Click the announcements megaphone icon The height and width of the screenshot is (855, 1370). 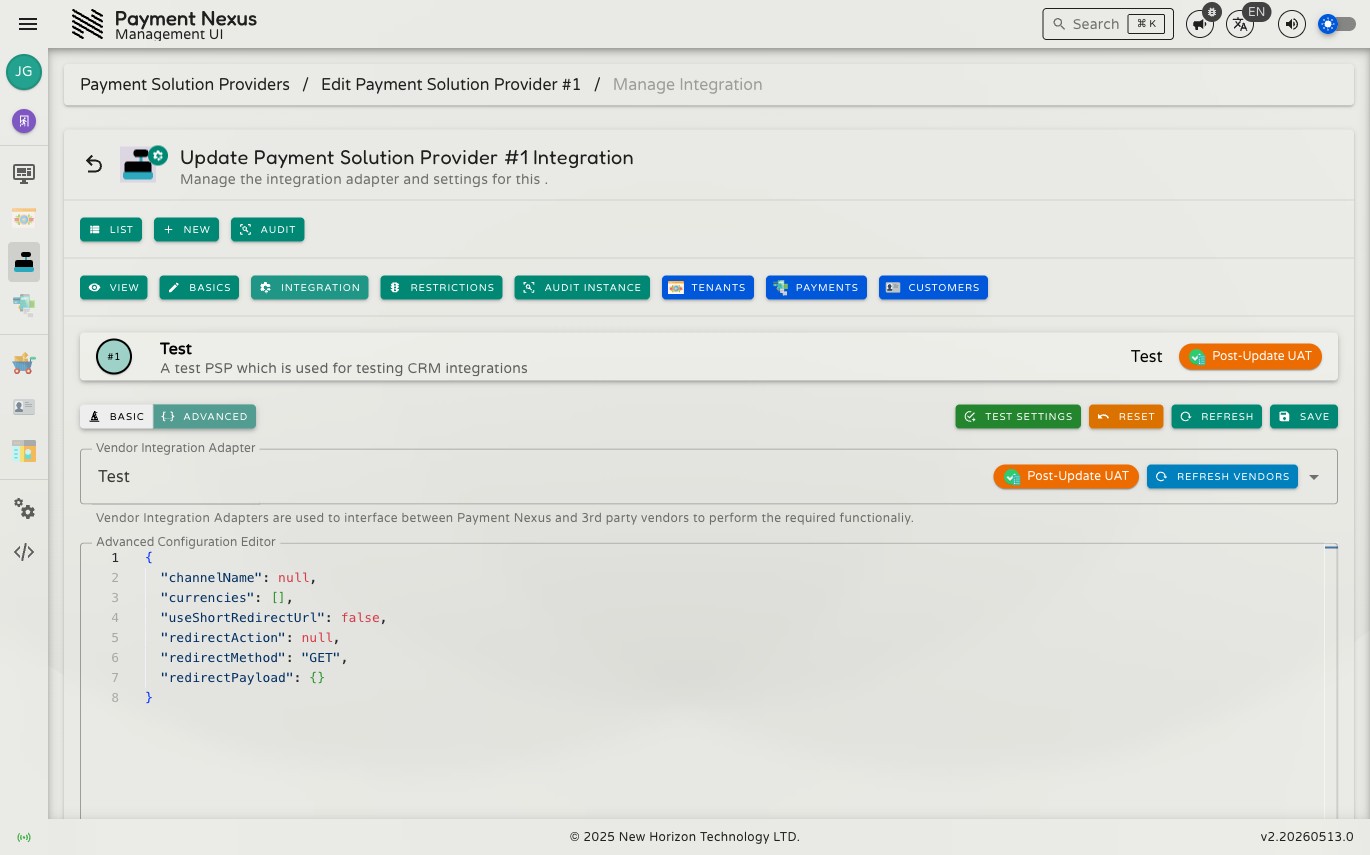click(x=1198, y=25)
